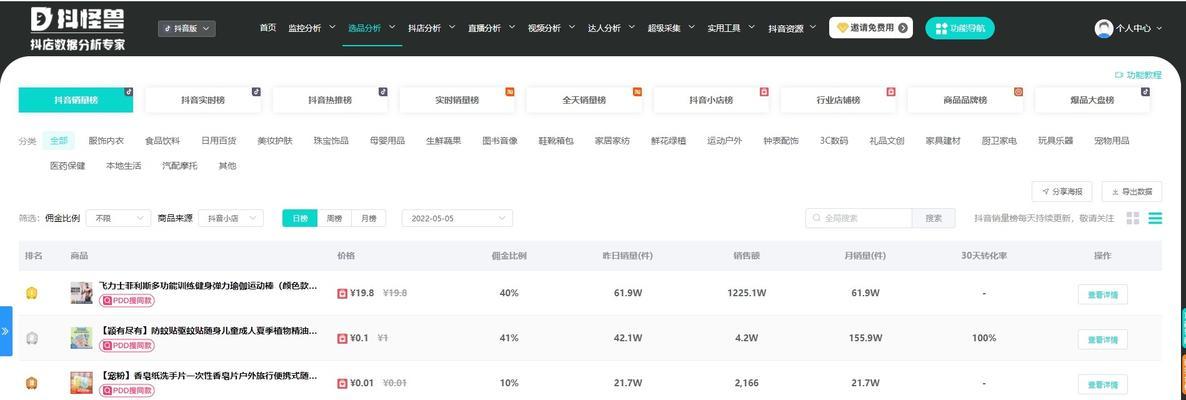
Task: Click the gold medal rank icon for 飞力士 row
Action: 32,293
